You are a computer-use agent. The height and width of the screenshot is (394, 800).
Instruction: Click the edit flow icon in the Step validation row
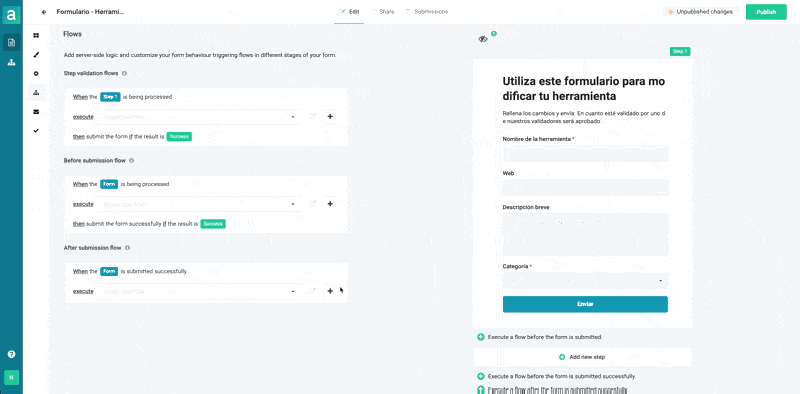313,117
